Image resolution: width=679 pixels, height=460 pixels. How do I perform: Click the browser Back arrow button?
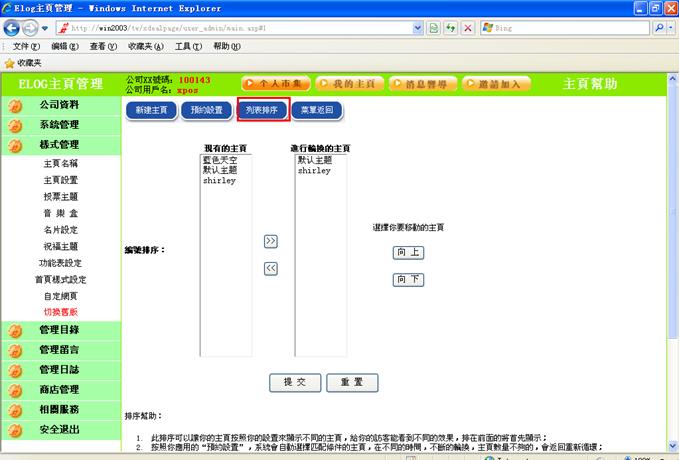[x=13, y=29]
